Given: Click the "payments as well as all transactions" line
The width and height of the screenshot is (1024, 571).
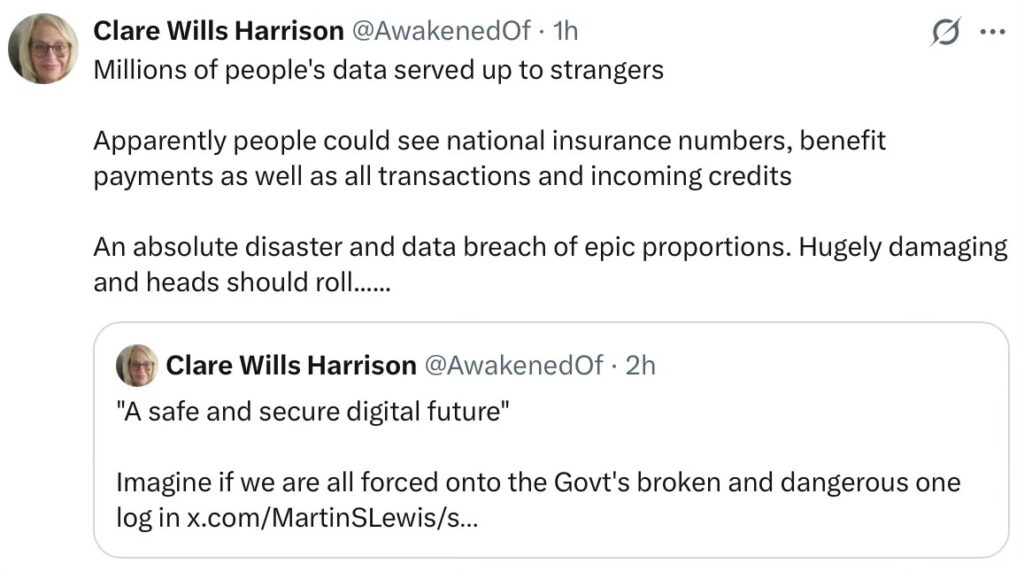Looking at the screenshot, I should tap(442, 176).
